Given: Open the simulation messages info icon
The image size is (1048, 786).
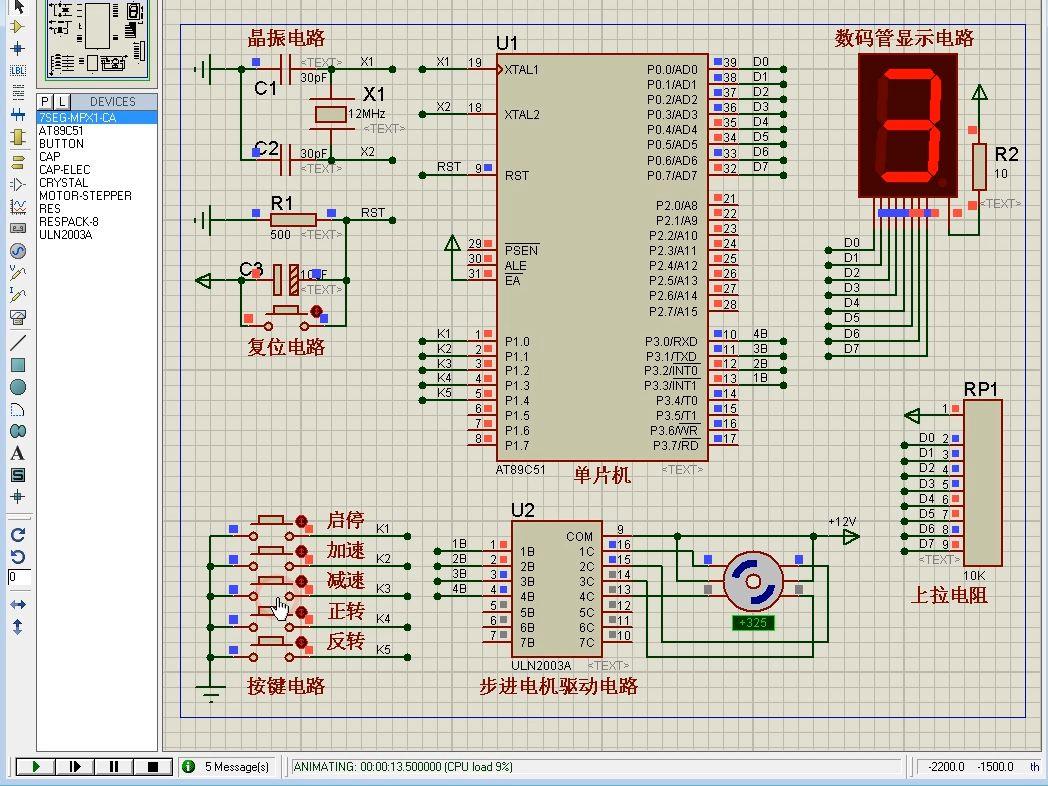Looking at the screenshot, I should (x=189, y=767).
